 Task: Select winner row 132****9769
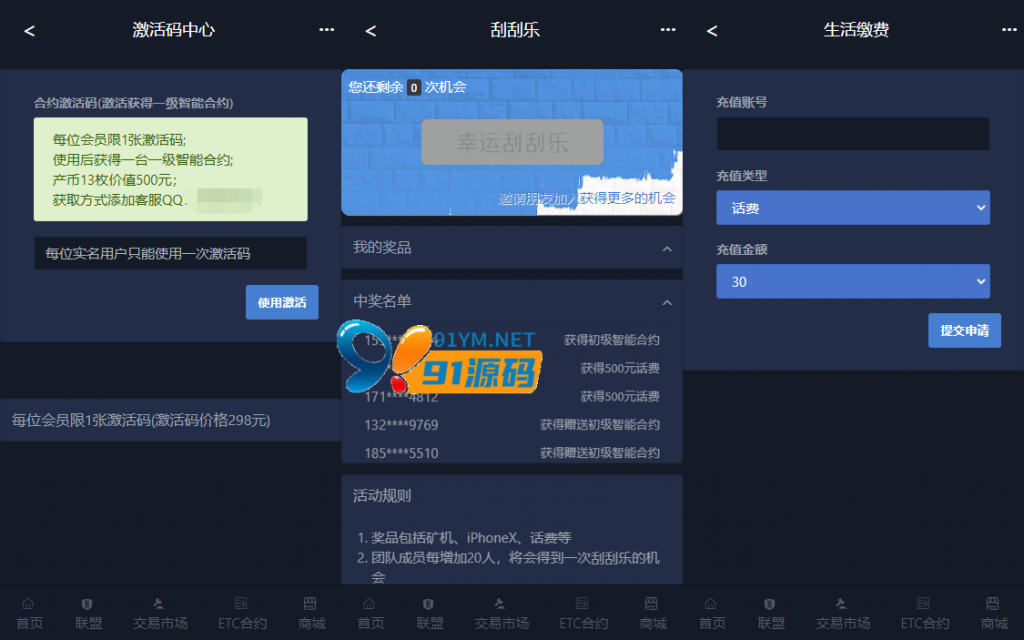(x=512, y=424)
